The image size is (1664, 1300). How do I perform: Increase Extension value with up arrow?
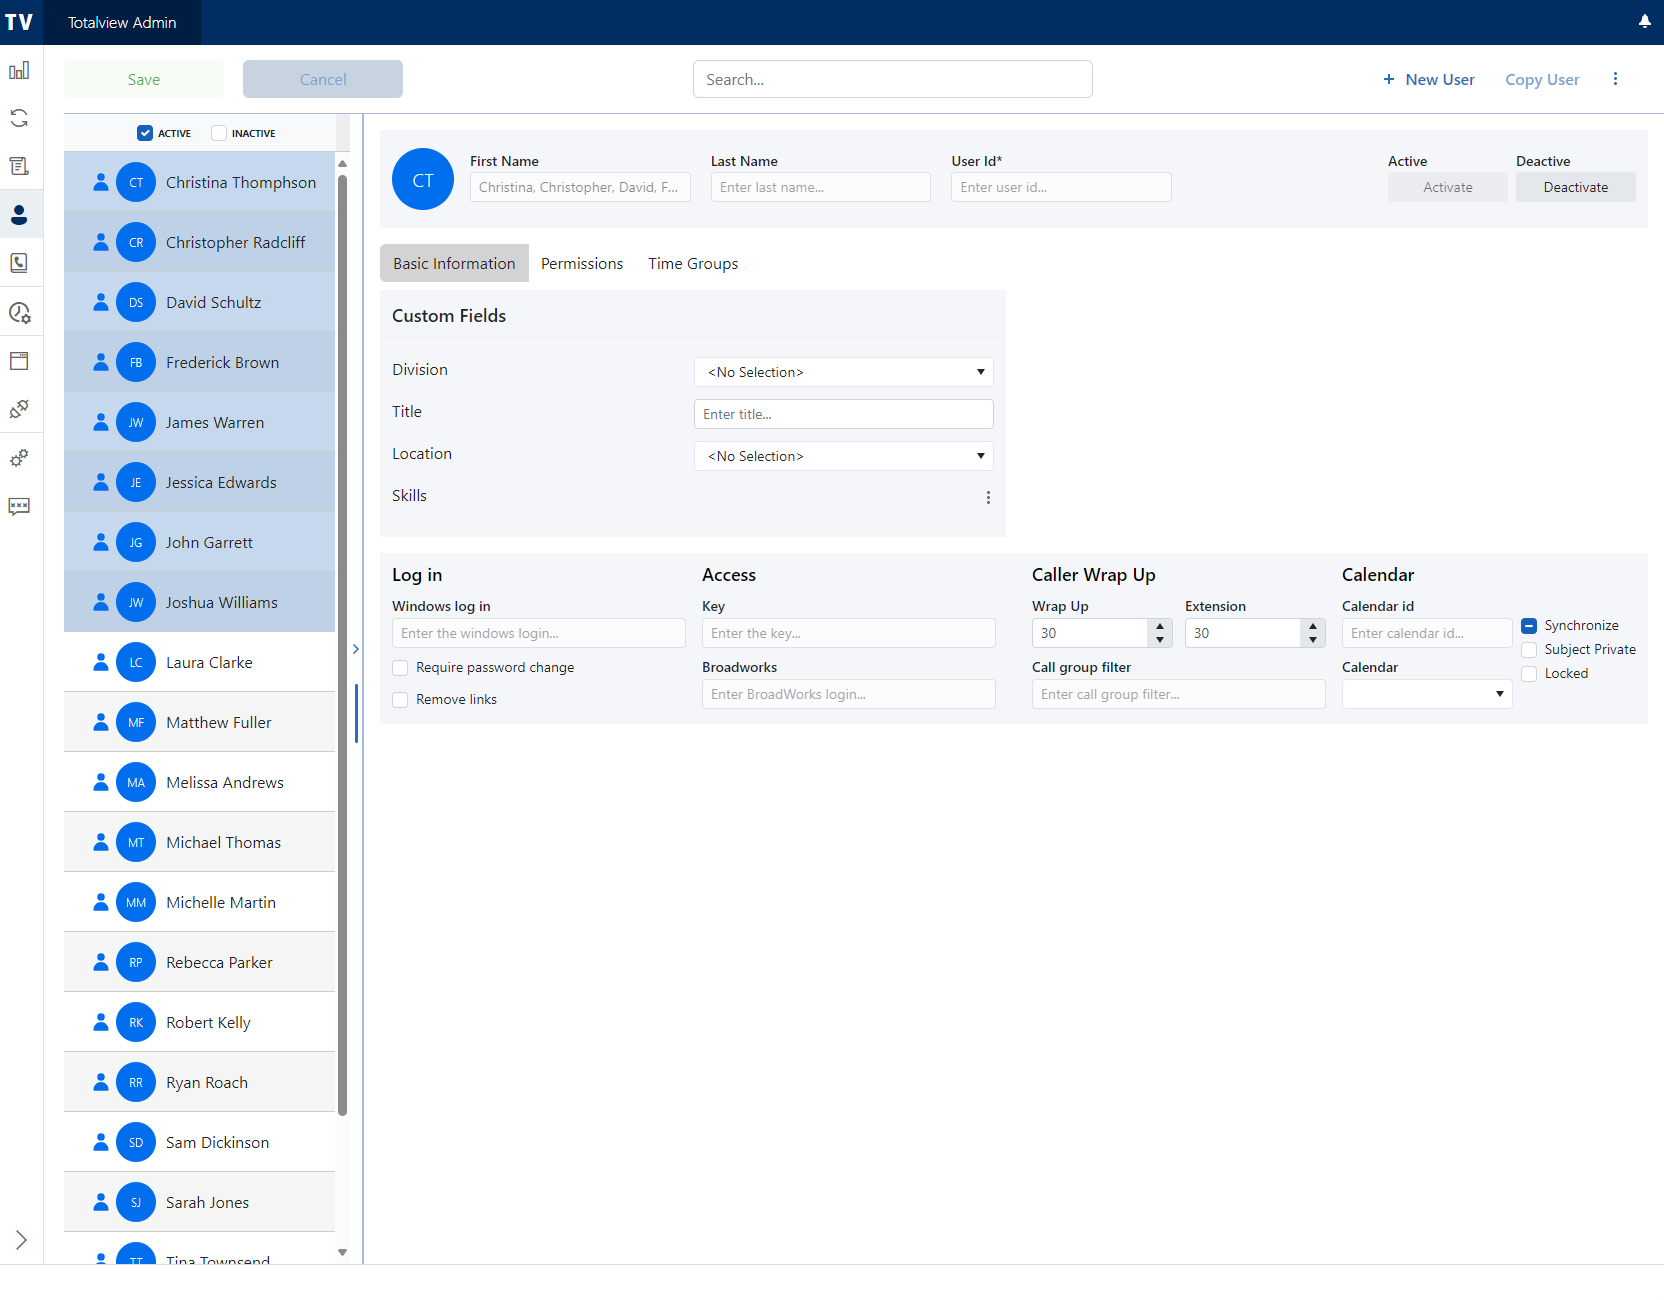pos(1313,626)
